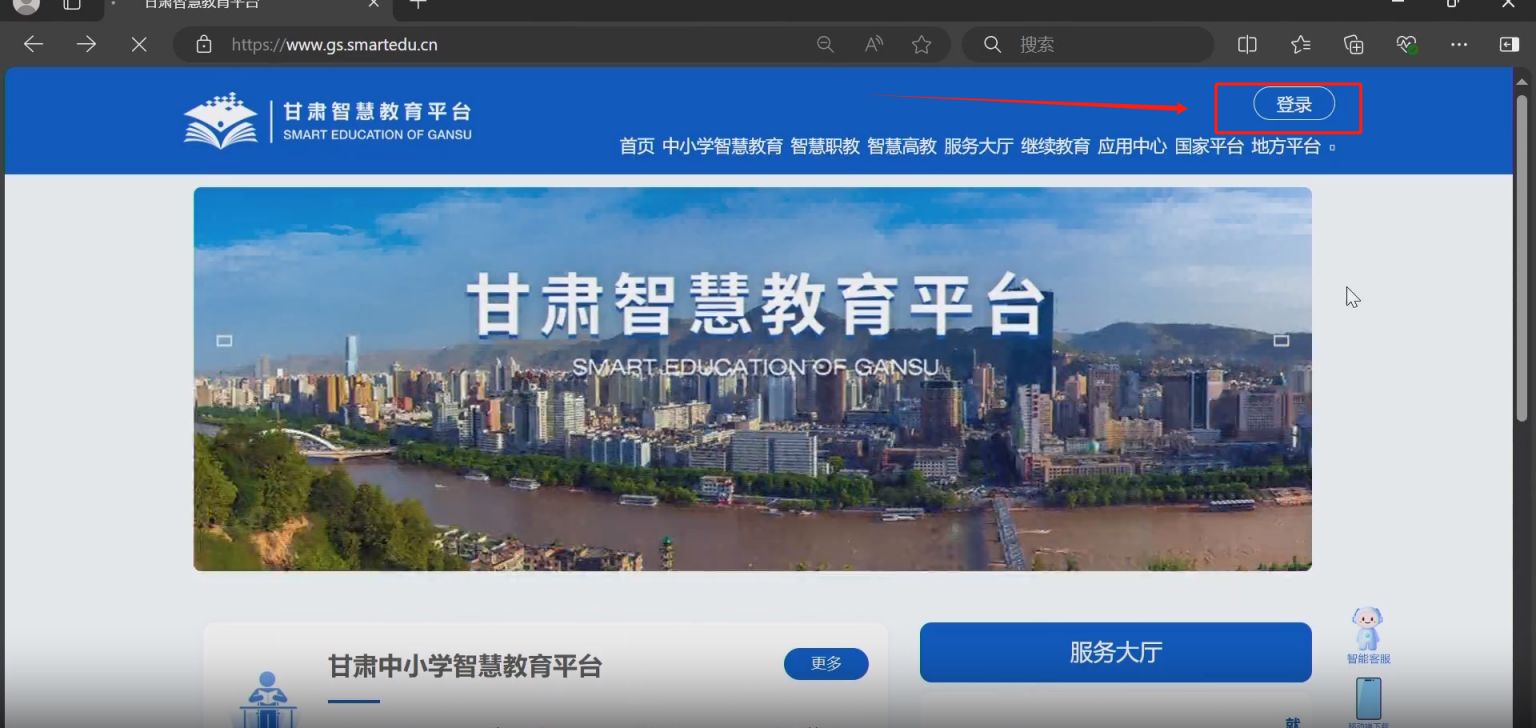Open Read Aloud from address bar
This screenshot has width=1536, height=728.
click(874, 44)
